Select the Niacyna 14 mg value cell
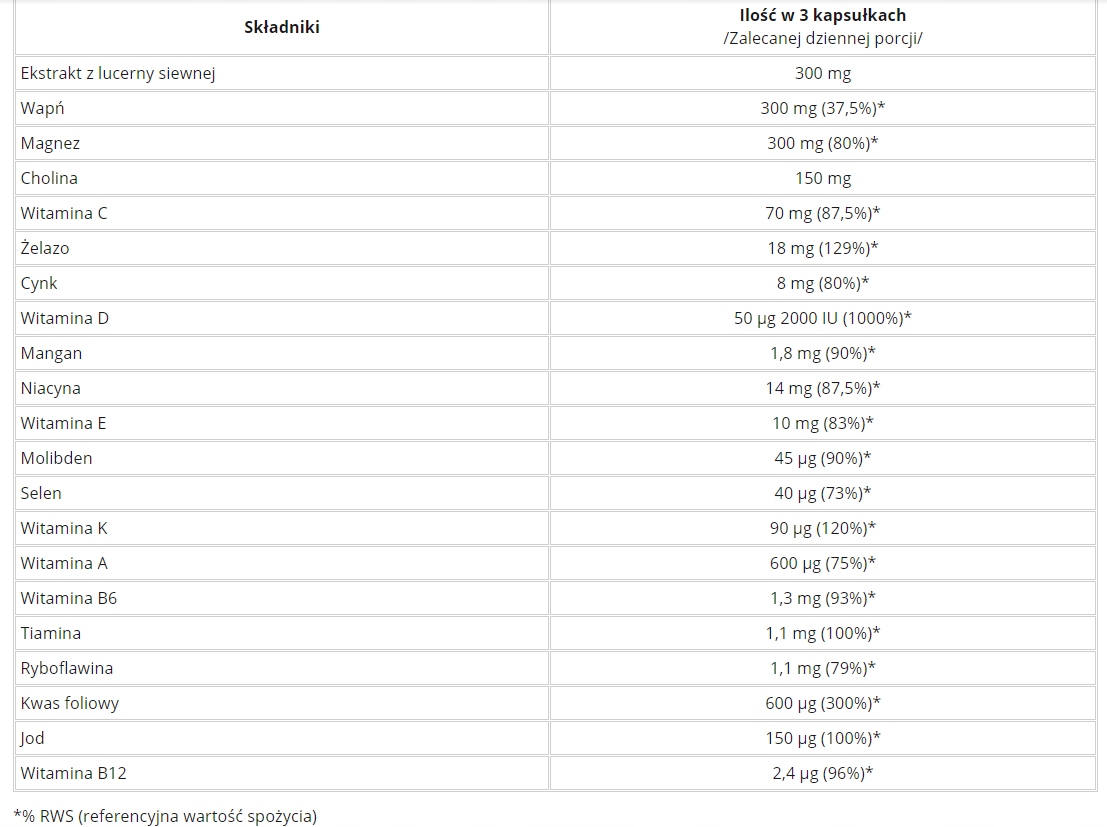The width and height of the screenshot is (1107, 827). (x=822, y=388)
